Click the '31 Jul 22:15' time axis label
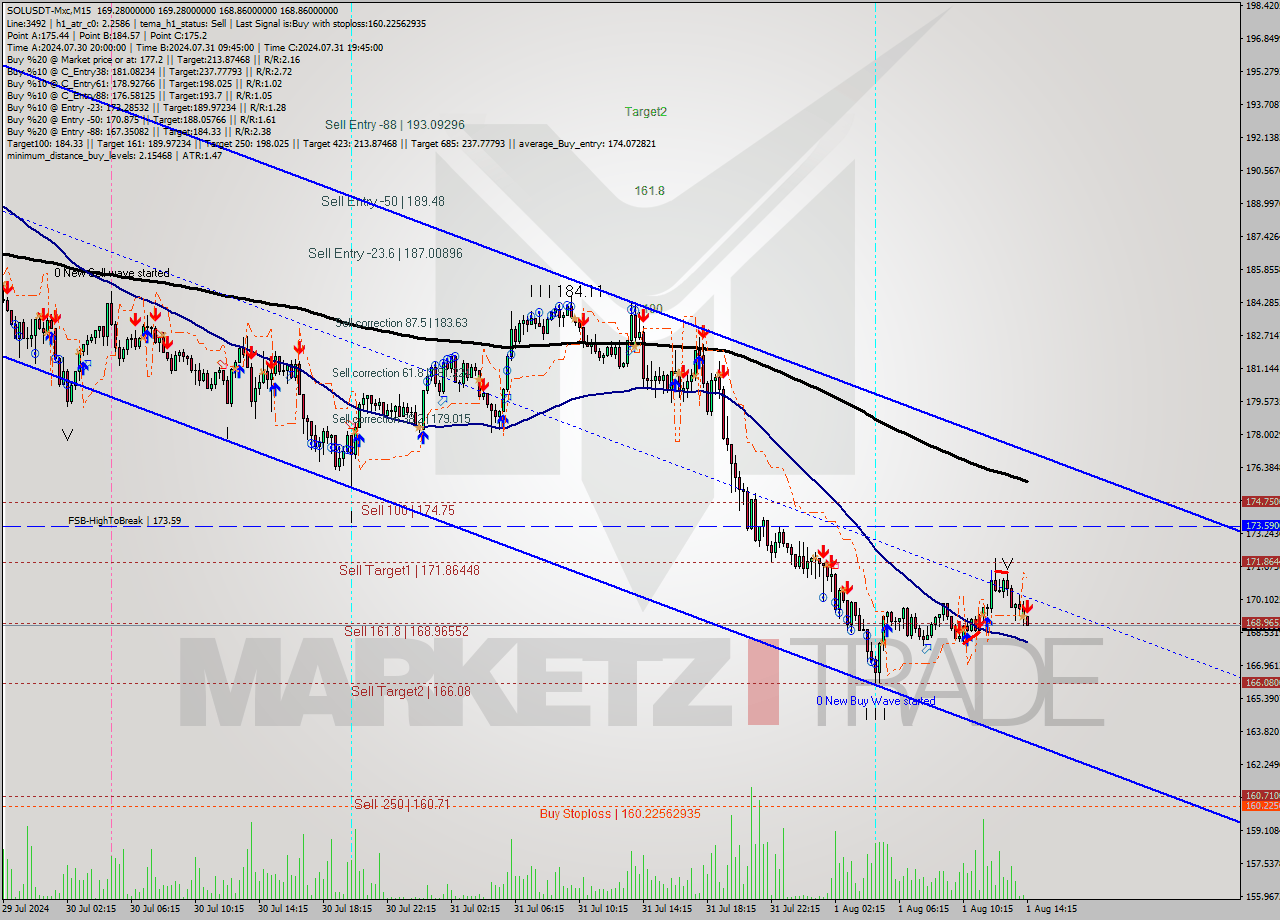The image size is (1280, 920). click(x=796, y=910)
